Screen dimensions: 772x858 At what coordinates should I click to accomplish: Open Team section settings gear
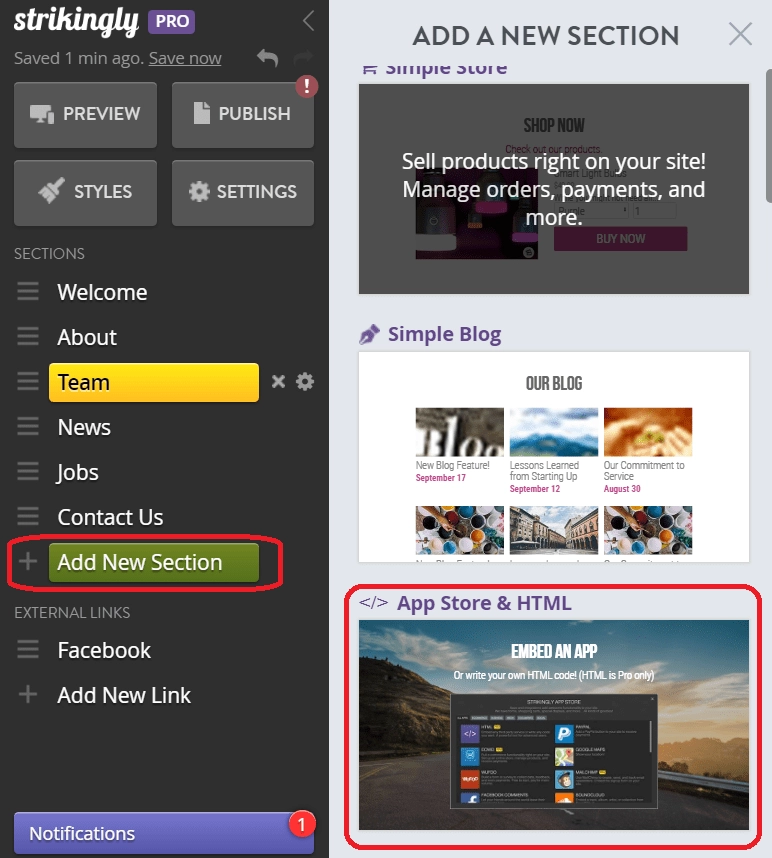coord(305,381)
